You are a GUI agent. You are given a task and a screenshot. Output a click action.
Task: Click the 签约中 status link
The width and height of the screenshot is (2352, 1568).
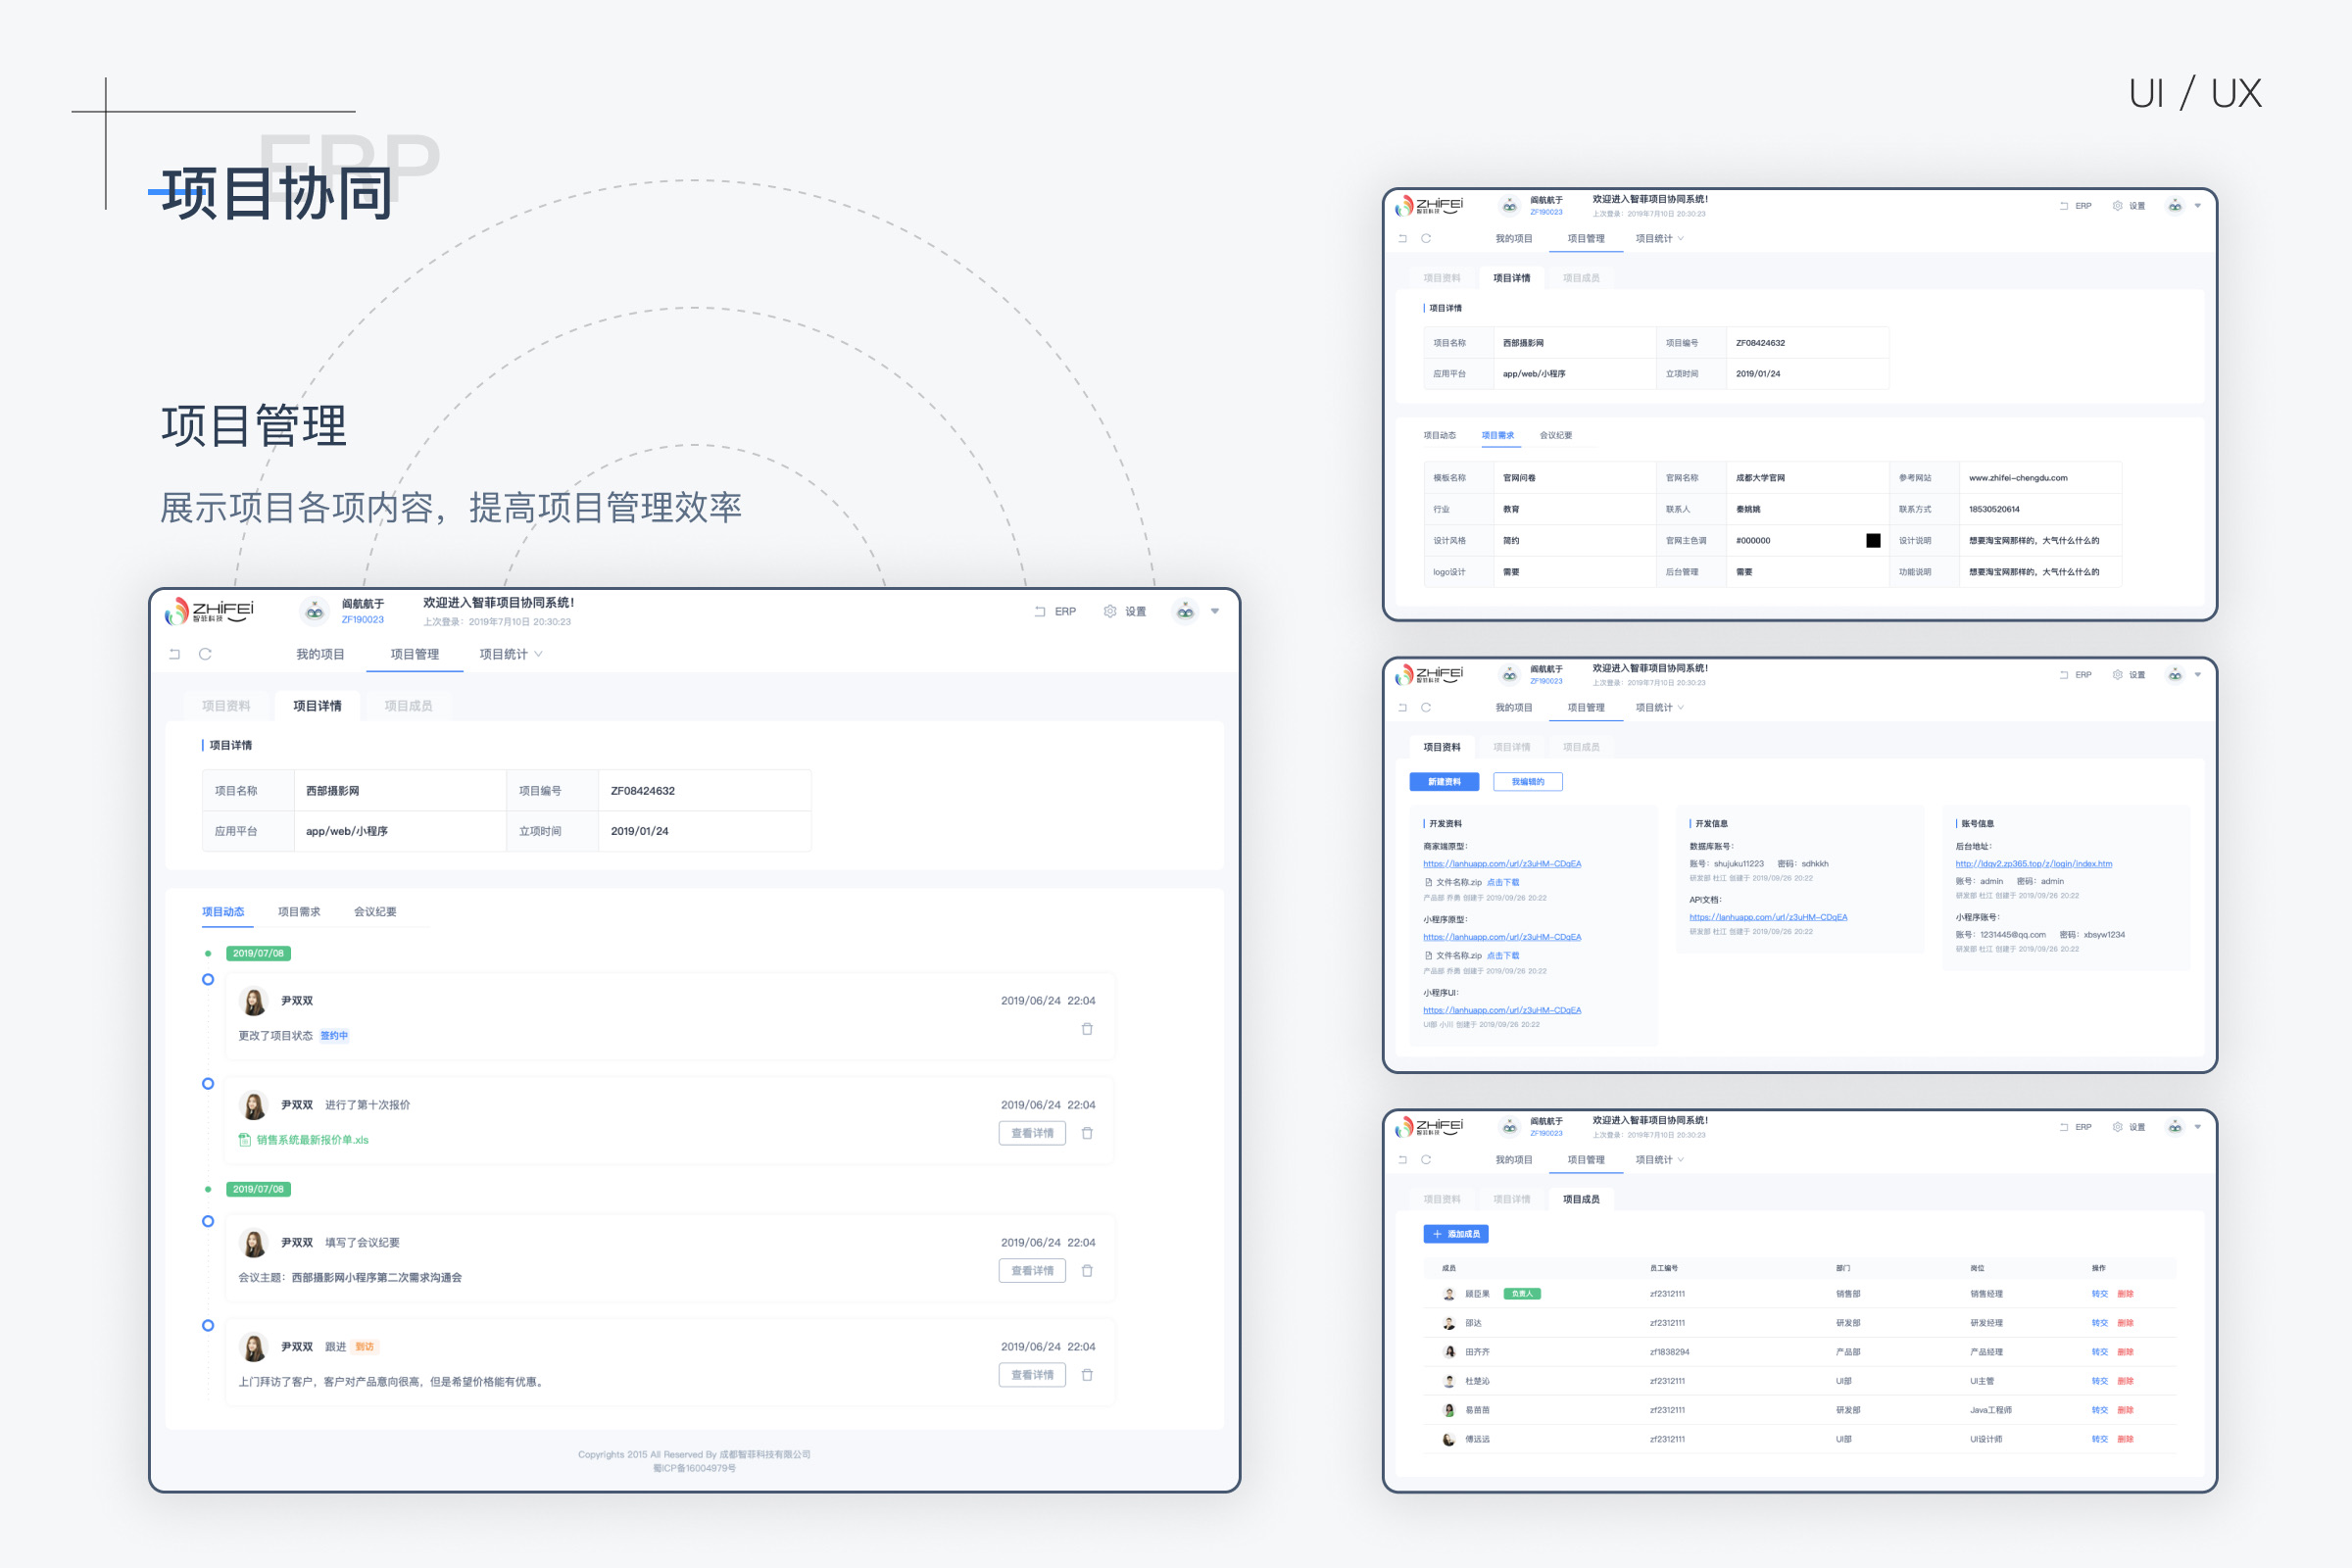point(334,1035)
